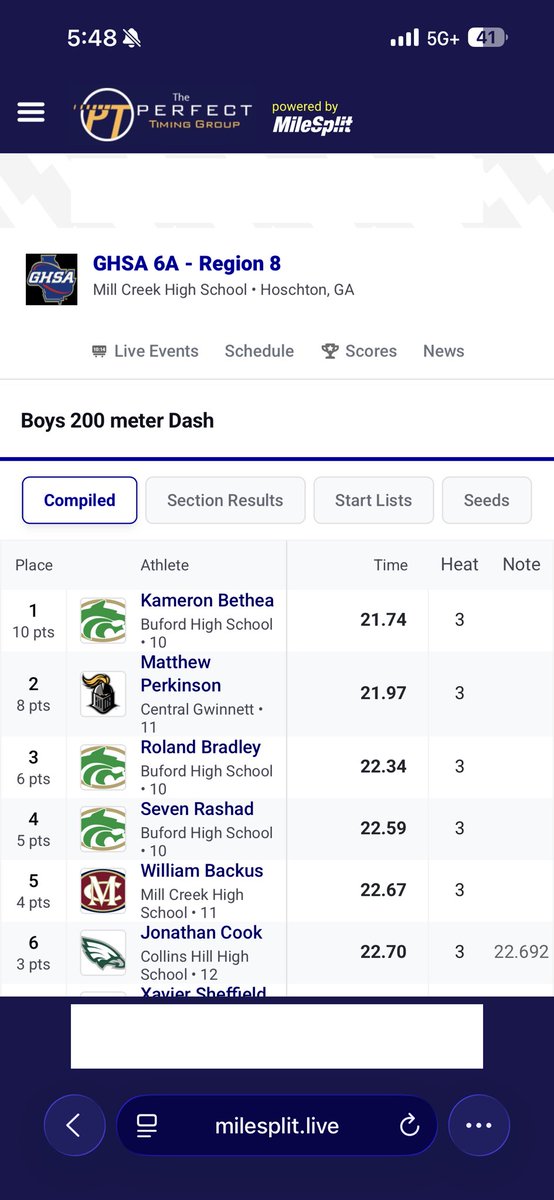
Task: Go back with browser back arrow
Action: 73,1125
